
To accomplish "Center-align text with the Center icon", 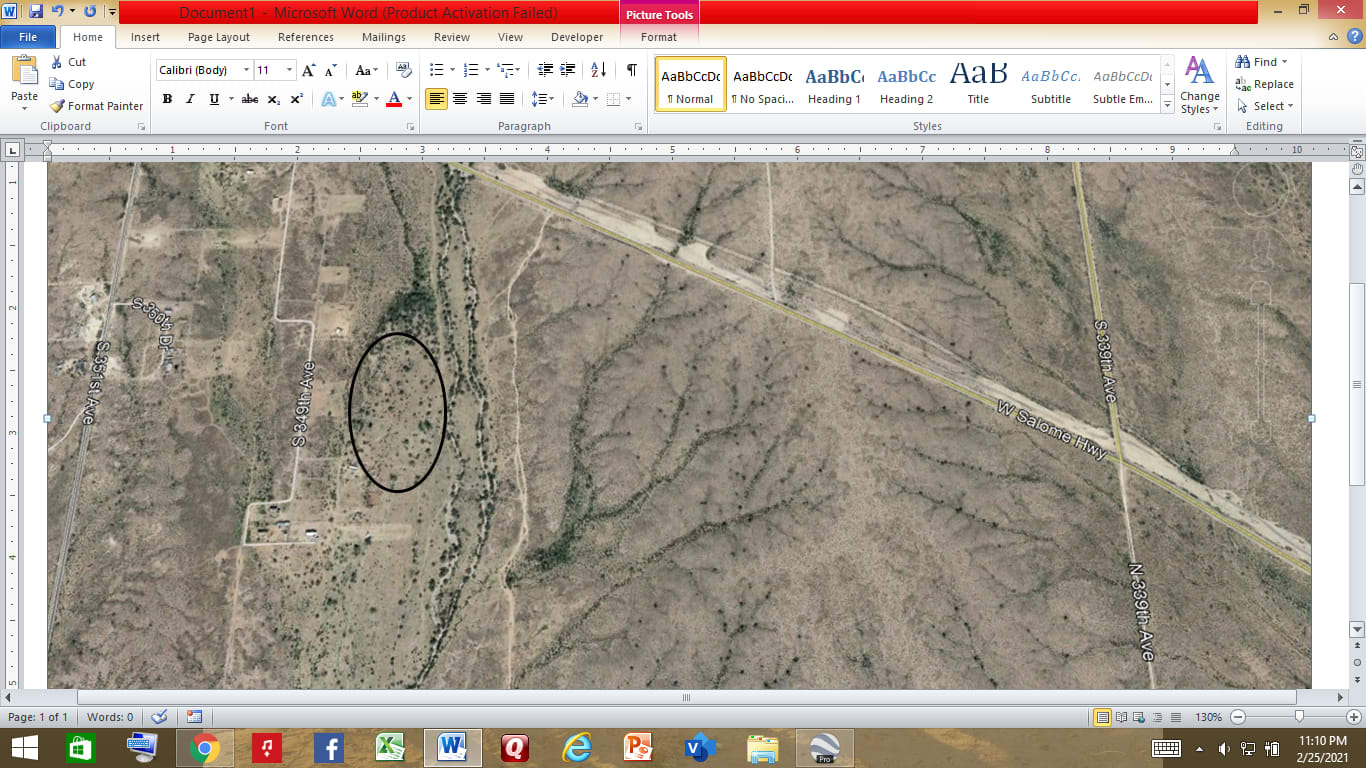I will click(x=460, y=99).
